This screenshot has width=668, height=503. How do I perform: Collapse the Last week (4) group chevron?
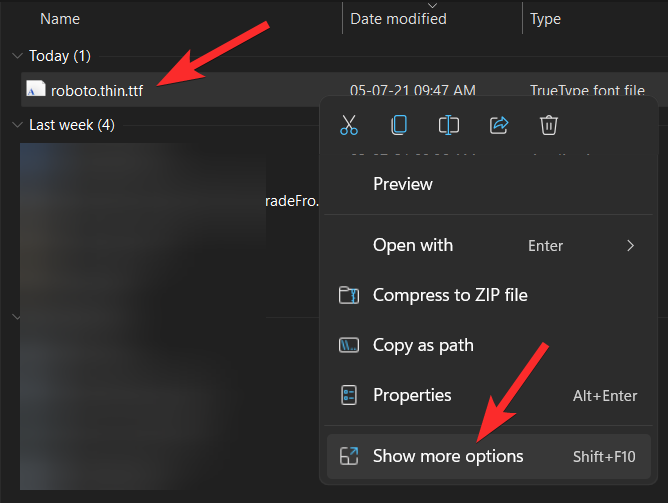pos(16,125)
